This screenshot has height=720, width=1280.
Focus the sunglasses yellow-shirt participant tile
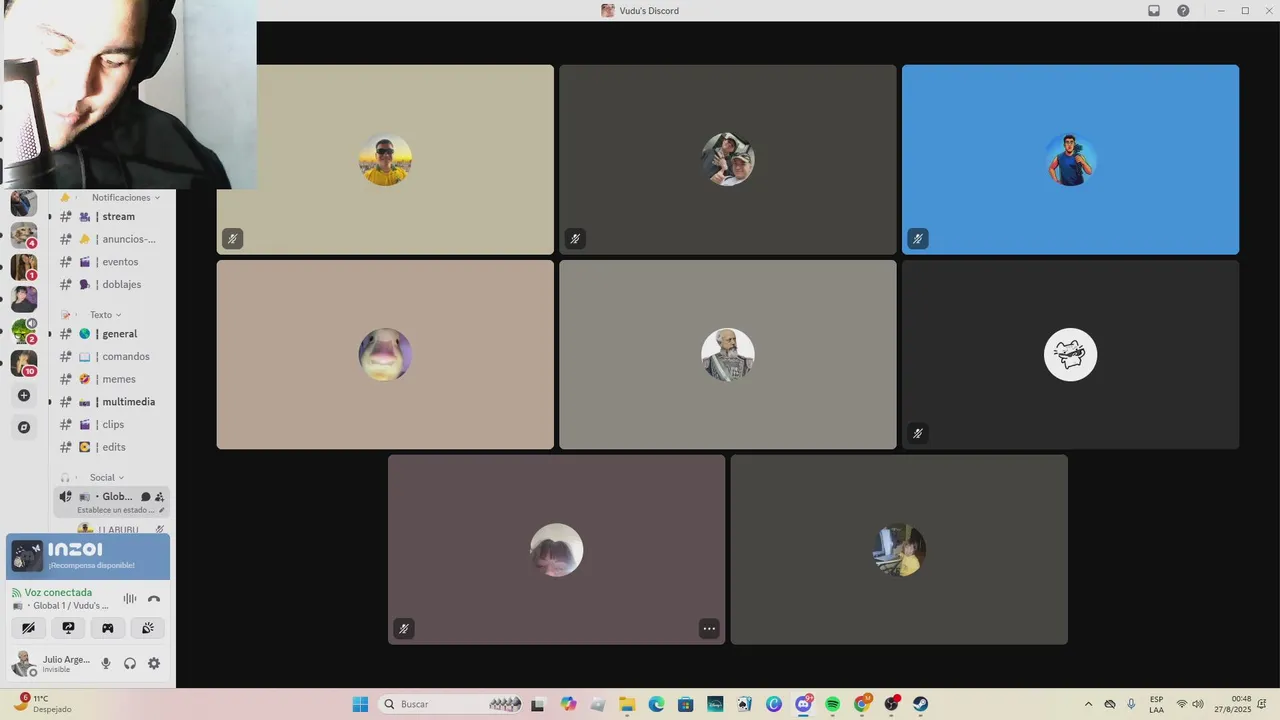[x=385, y=160]
